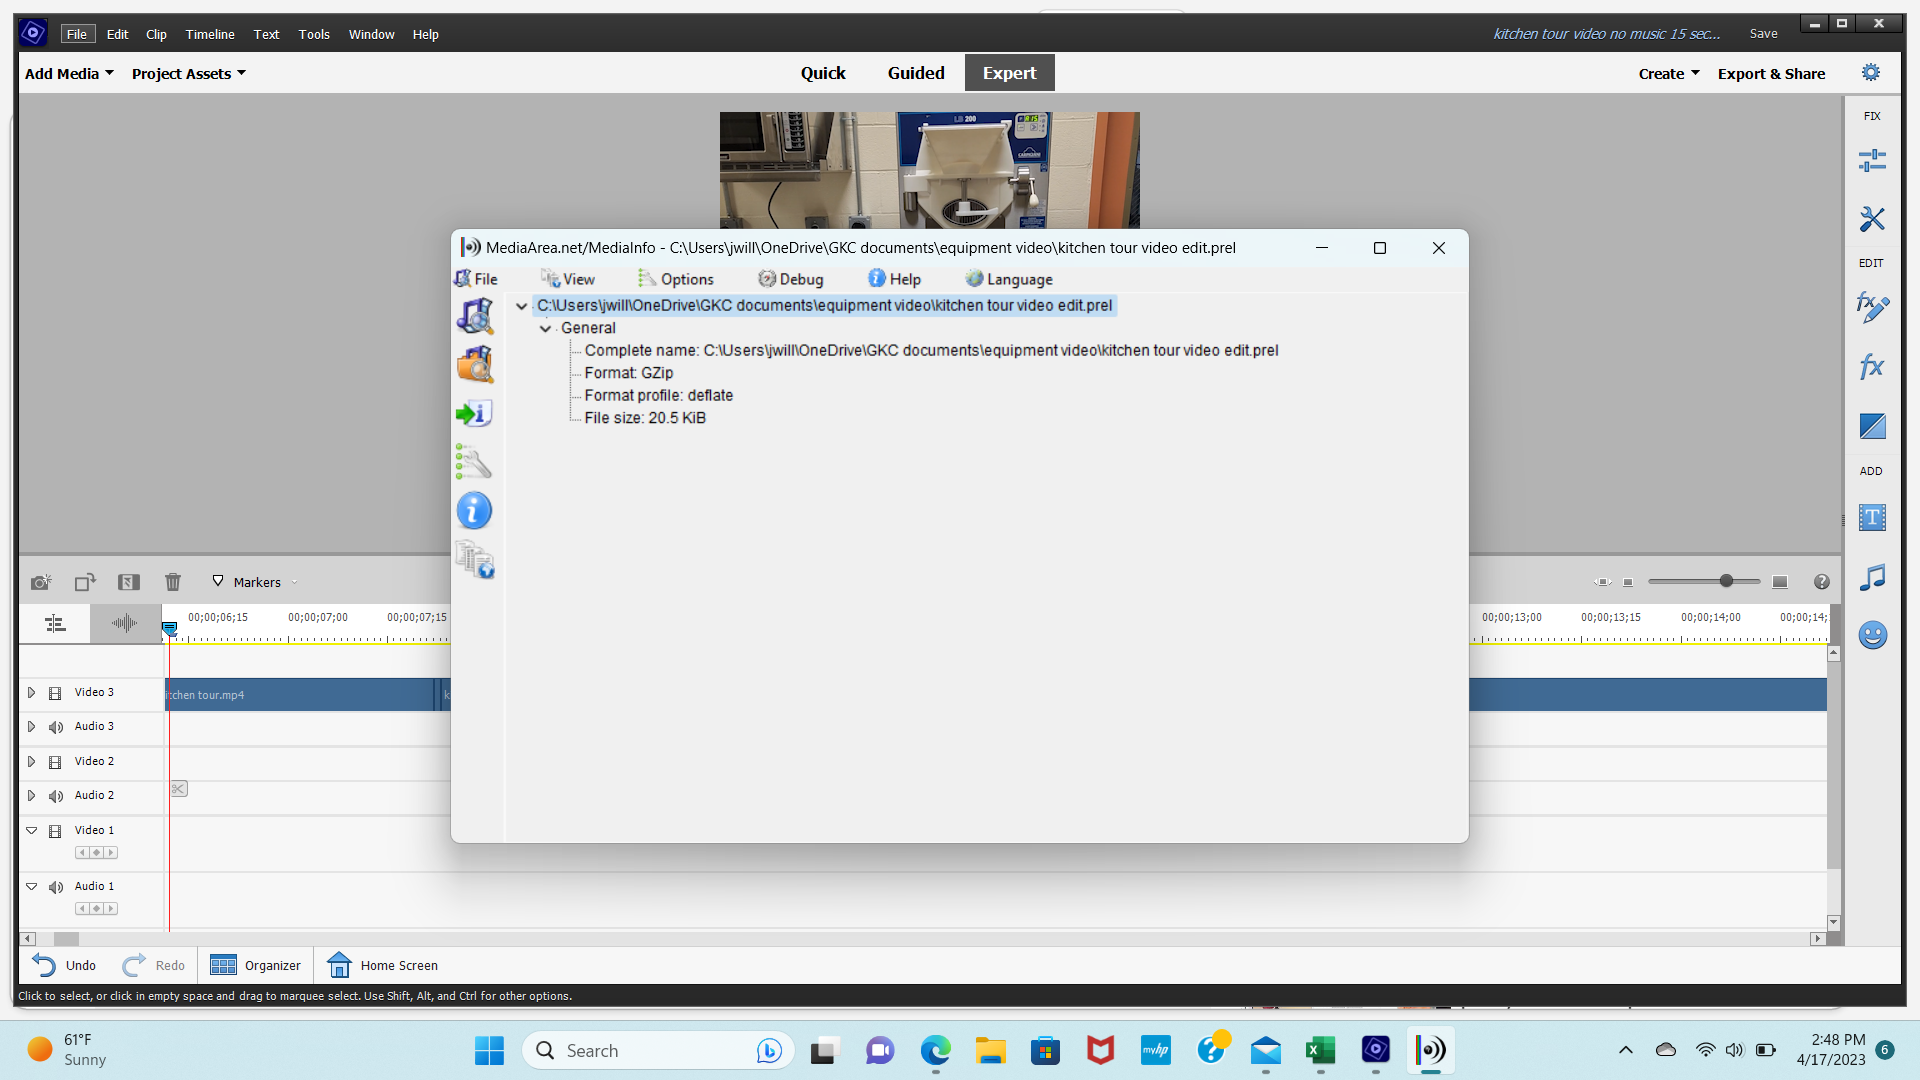Screen dimensions: 1920x1080
Task: Switch to the Quick editing mode tab
Action: pos(822,72)
